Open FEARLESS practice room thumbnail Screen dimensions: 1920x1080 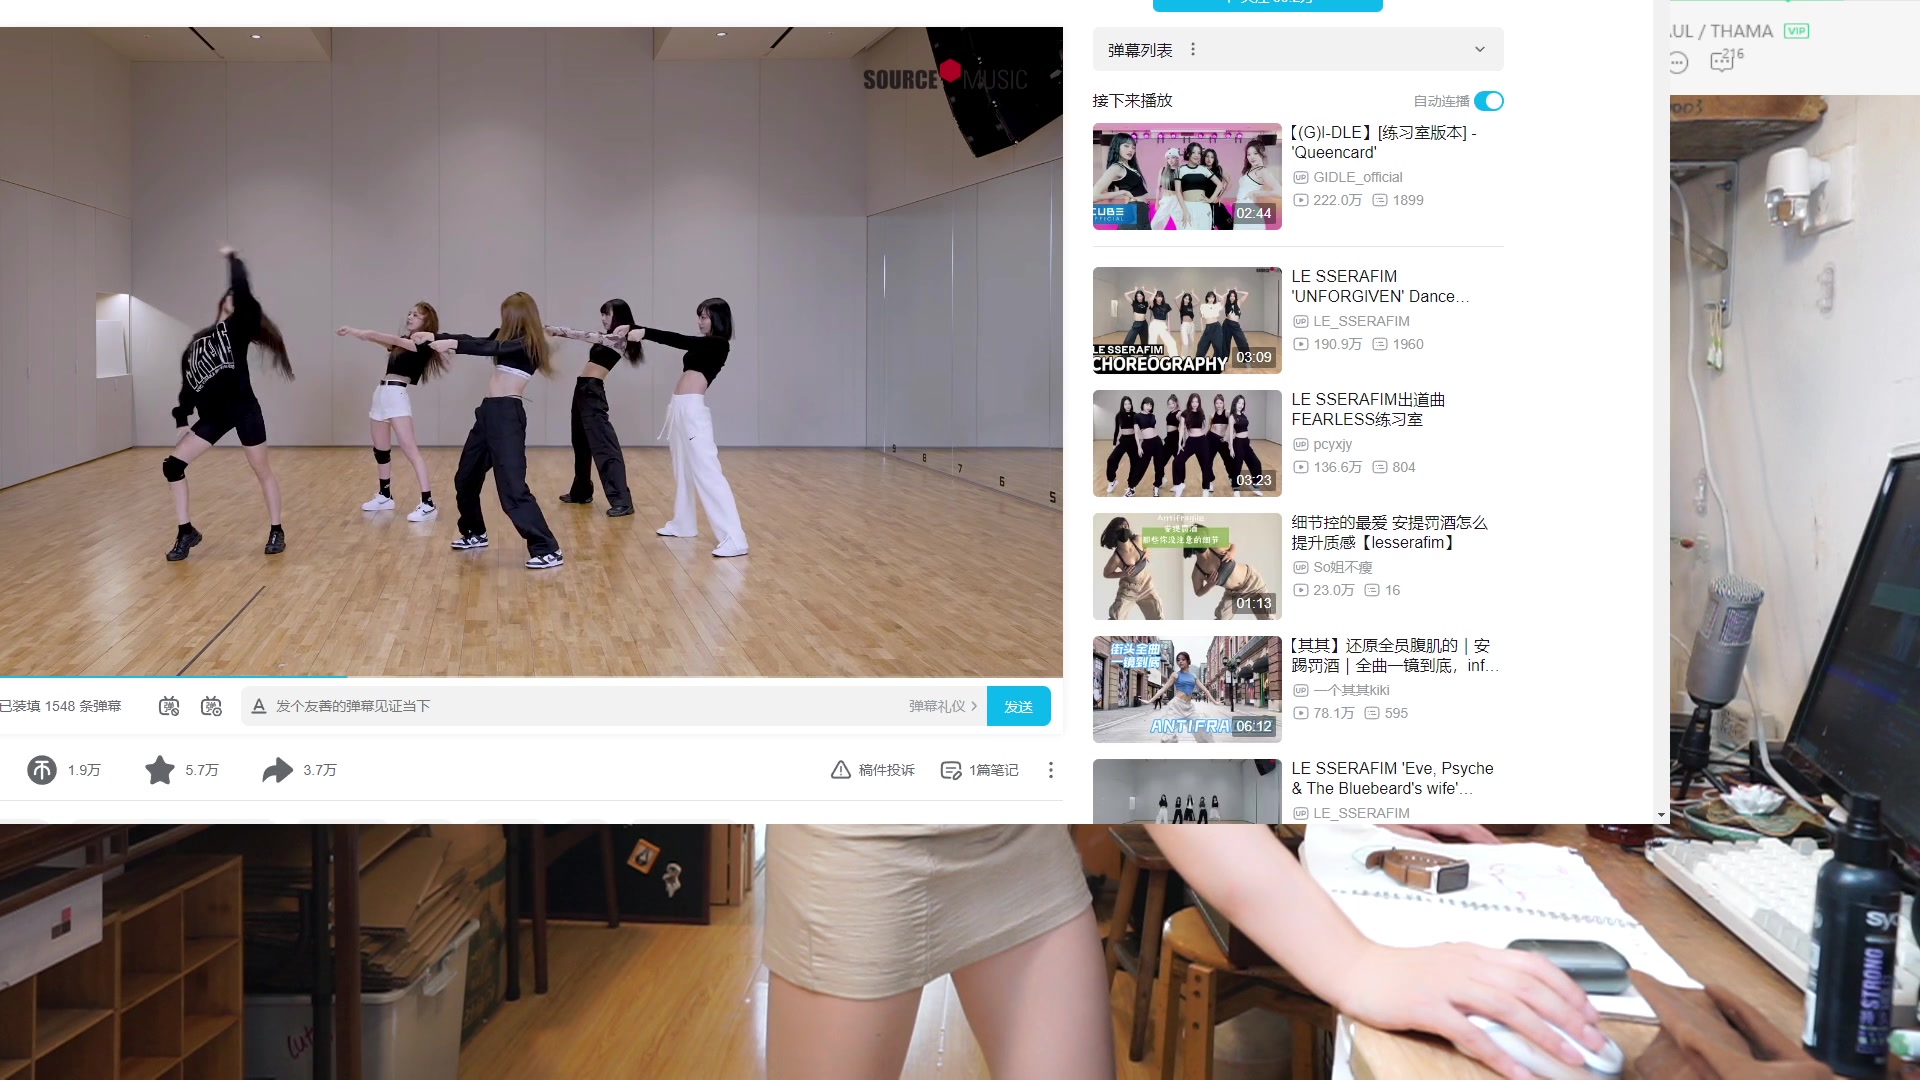click(1187, 443)
